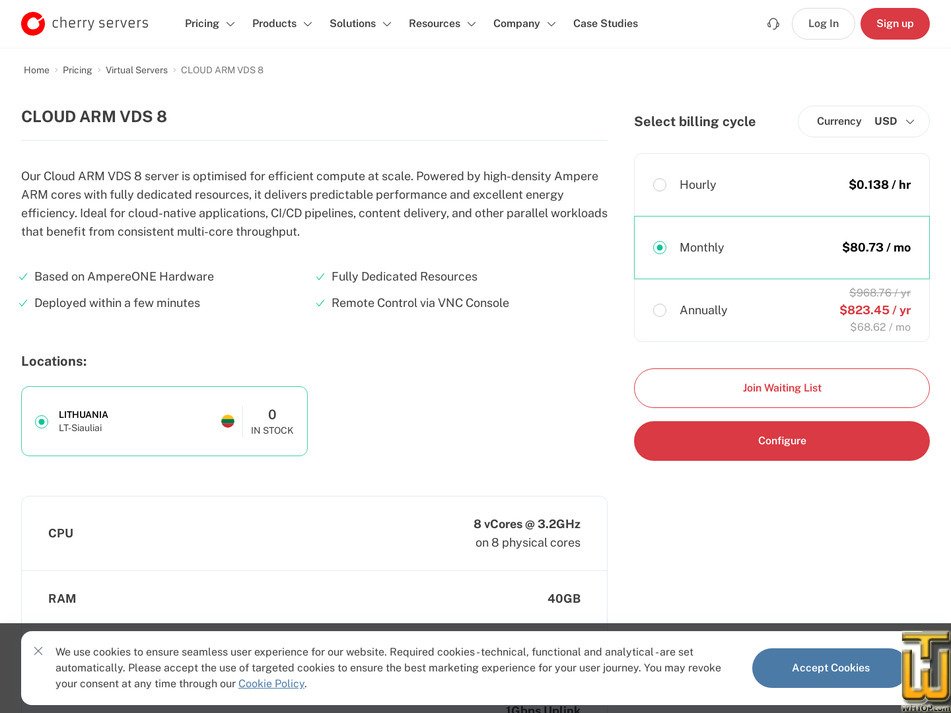951x713 pixels.
Task: Select the Lithuania location radio button
Action: coord(41,421)
